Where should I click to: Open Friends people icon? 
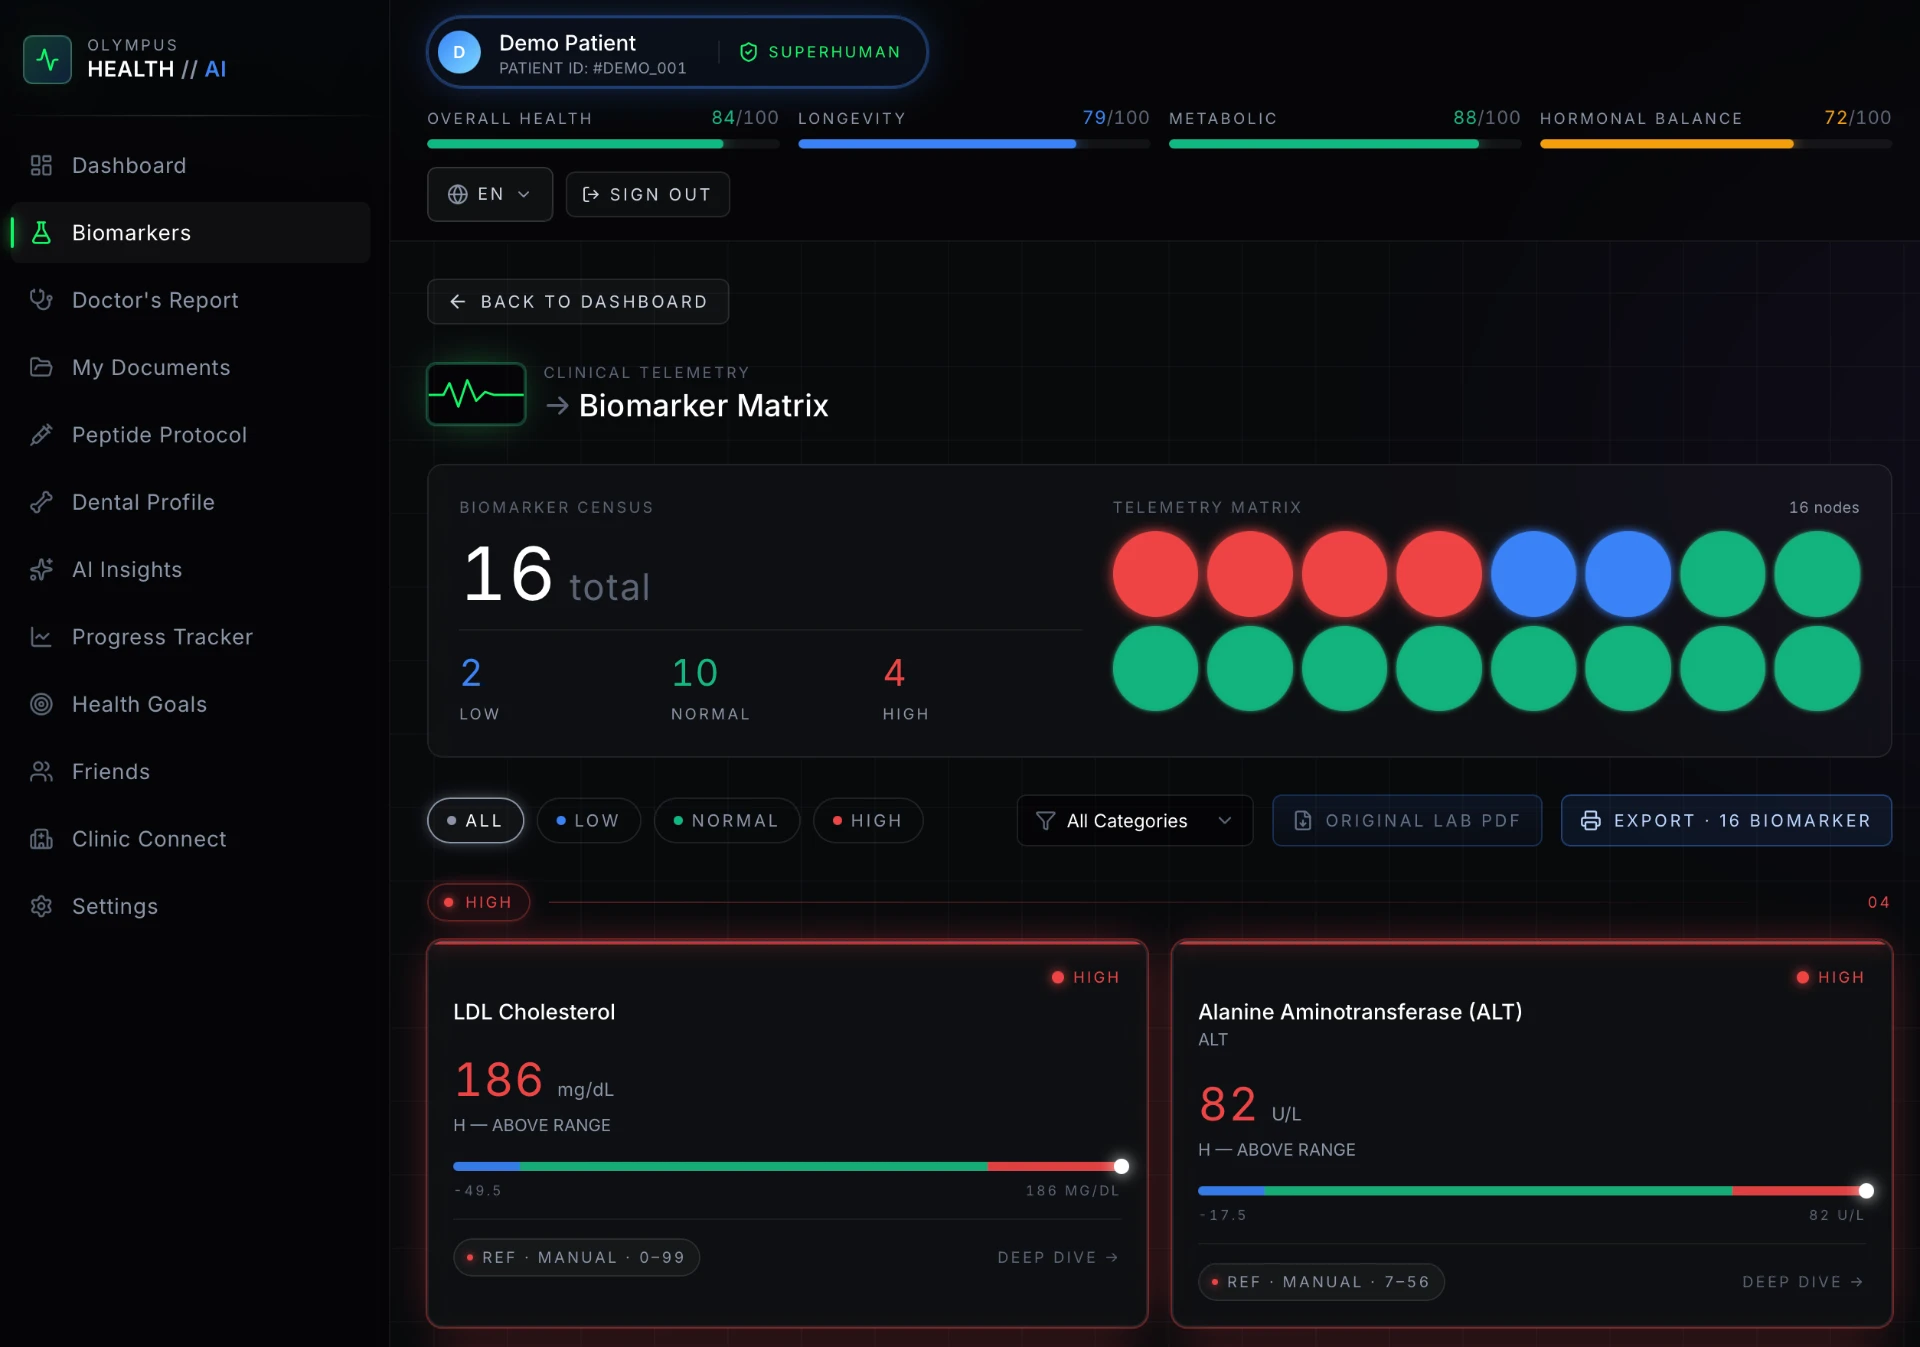[41, 771]
